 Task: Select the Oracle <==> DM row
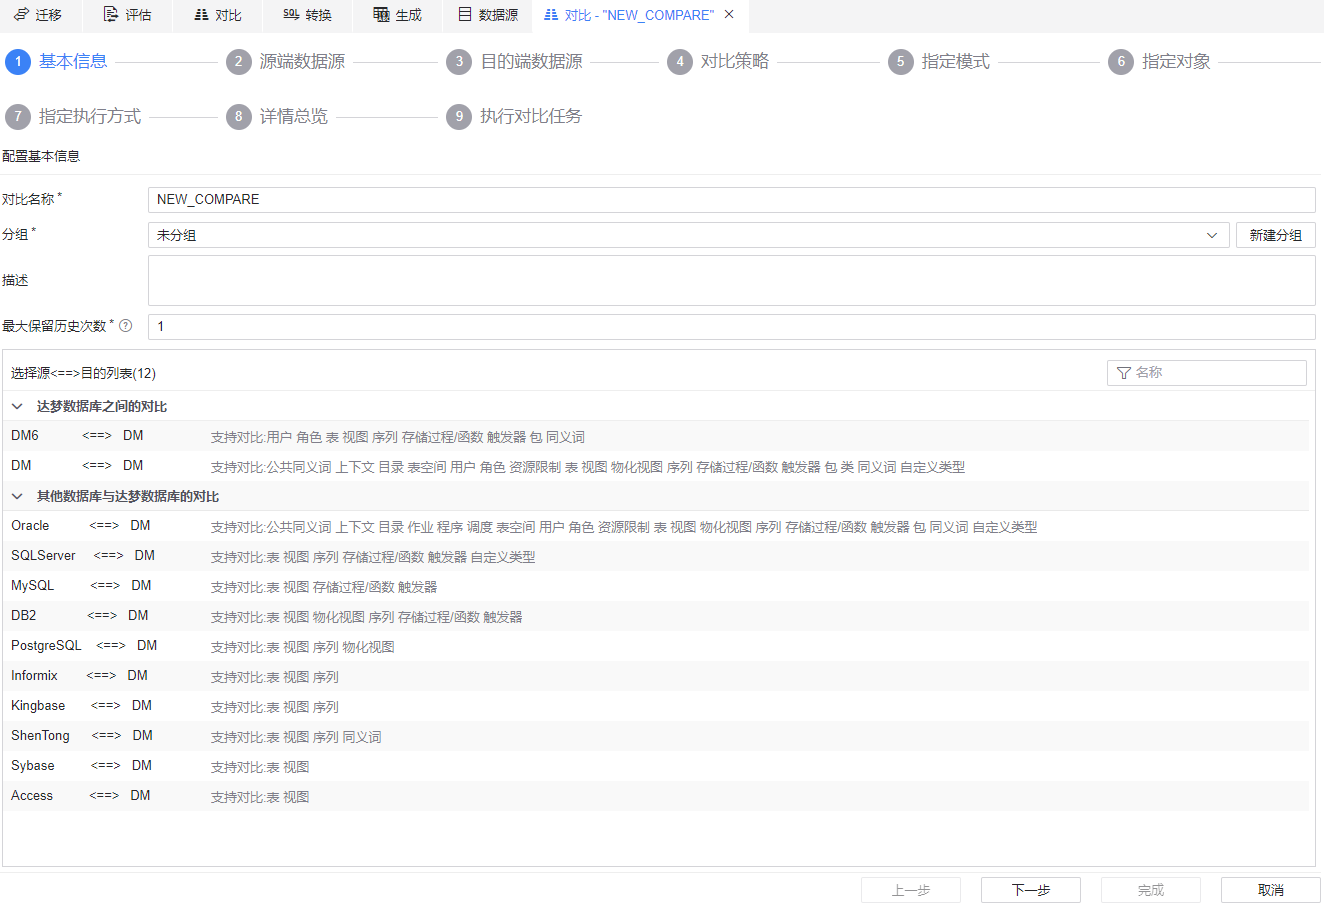click(x=656, y=526)
